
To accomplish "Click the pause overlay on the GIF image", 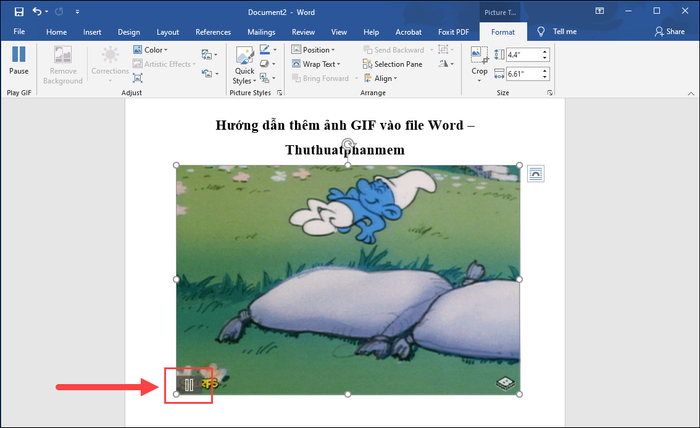I will click(x=189, y=385).
